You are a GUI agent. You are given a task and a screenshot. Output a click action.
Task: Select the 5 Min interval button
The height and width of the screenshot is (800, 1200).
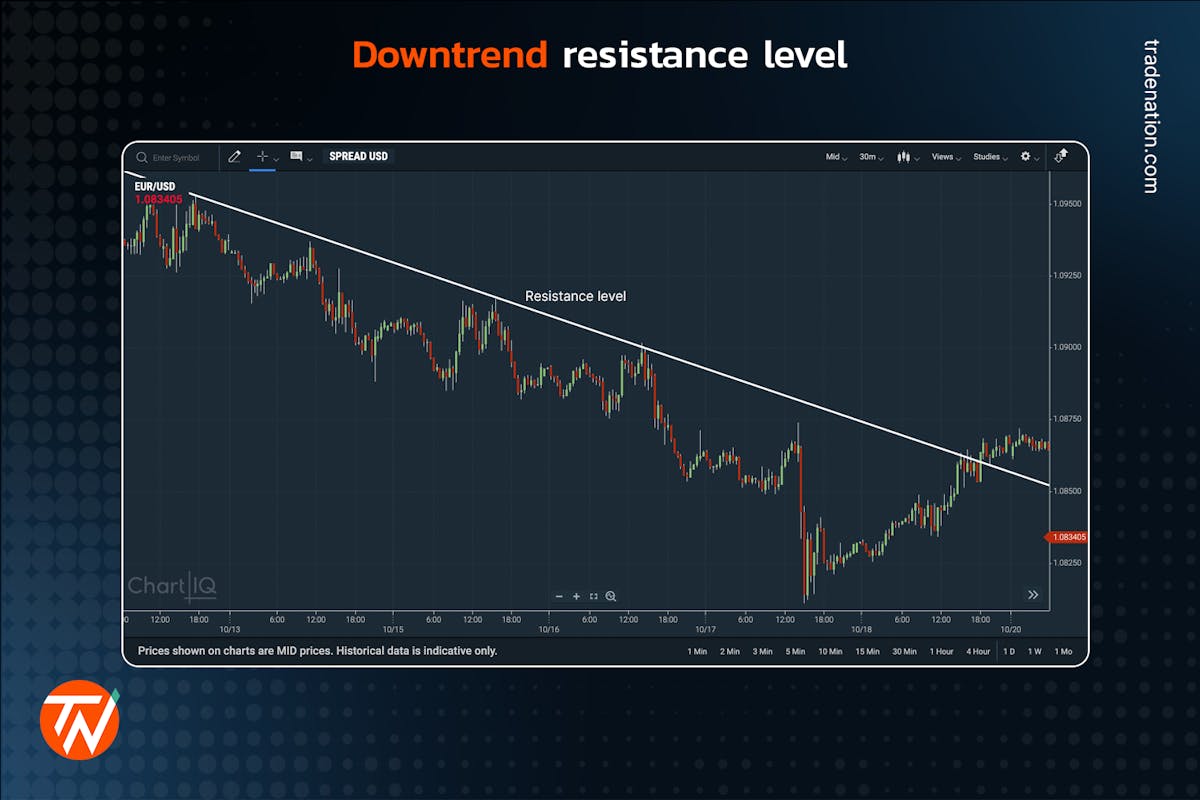(794, 651)
